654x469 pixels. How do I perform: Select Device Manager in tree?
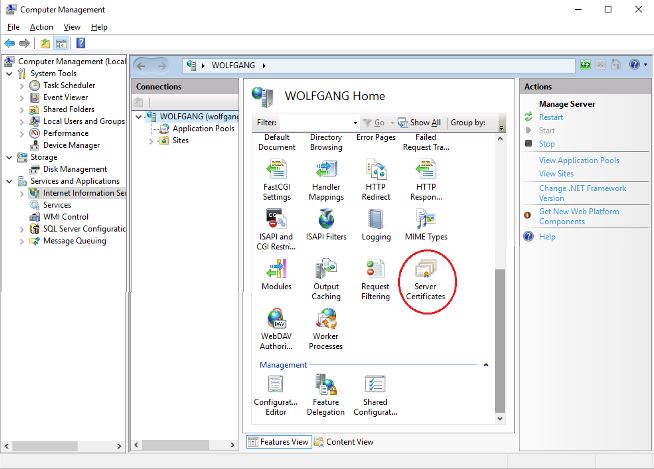[71, 145]
